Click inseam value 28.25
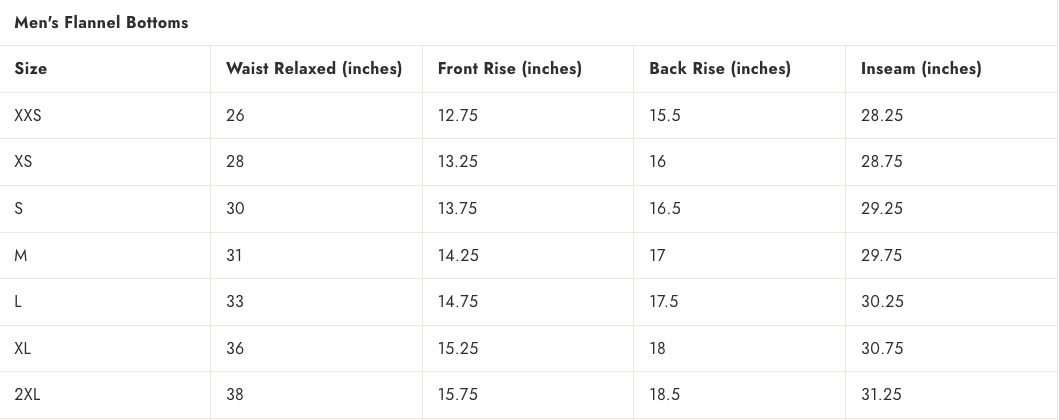This screenshot has width=1059, height=420. pyautogui.click(x=882, y=115)
